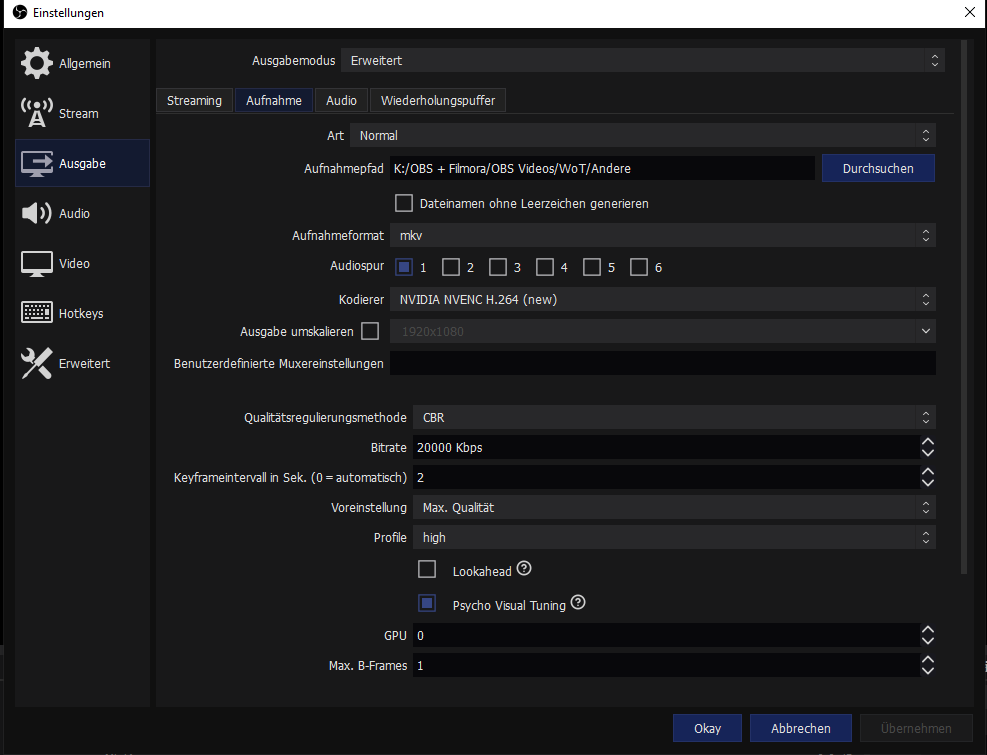Open the Aufnahmeformat dropdown
The height and width of the screenshot is (755, 987).
click(x=662, y=235)
